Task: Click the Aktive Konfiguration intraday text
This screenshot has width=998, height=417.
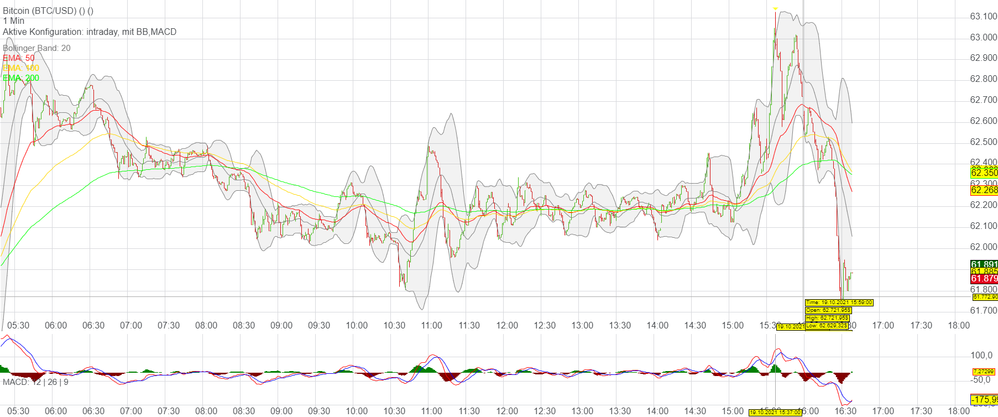Action: coord(90,31)
